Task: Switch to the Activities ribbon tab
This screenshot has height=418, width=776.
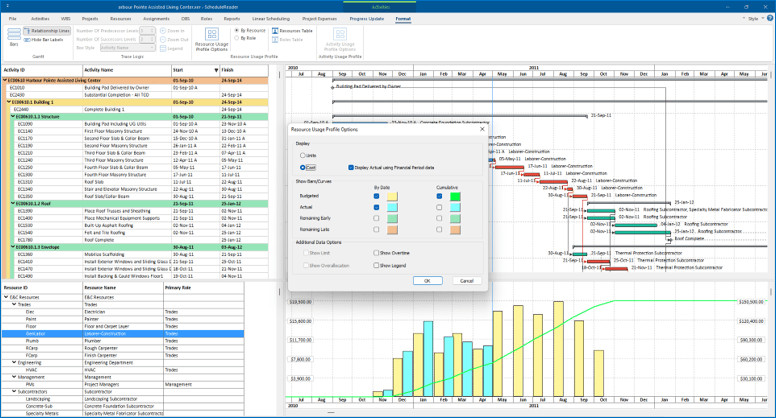Action: tap(40, 19)
